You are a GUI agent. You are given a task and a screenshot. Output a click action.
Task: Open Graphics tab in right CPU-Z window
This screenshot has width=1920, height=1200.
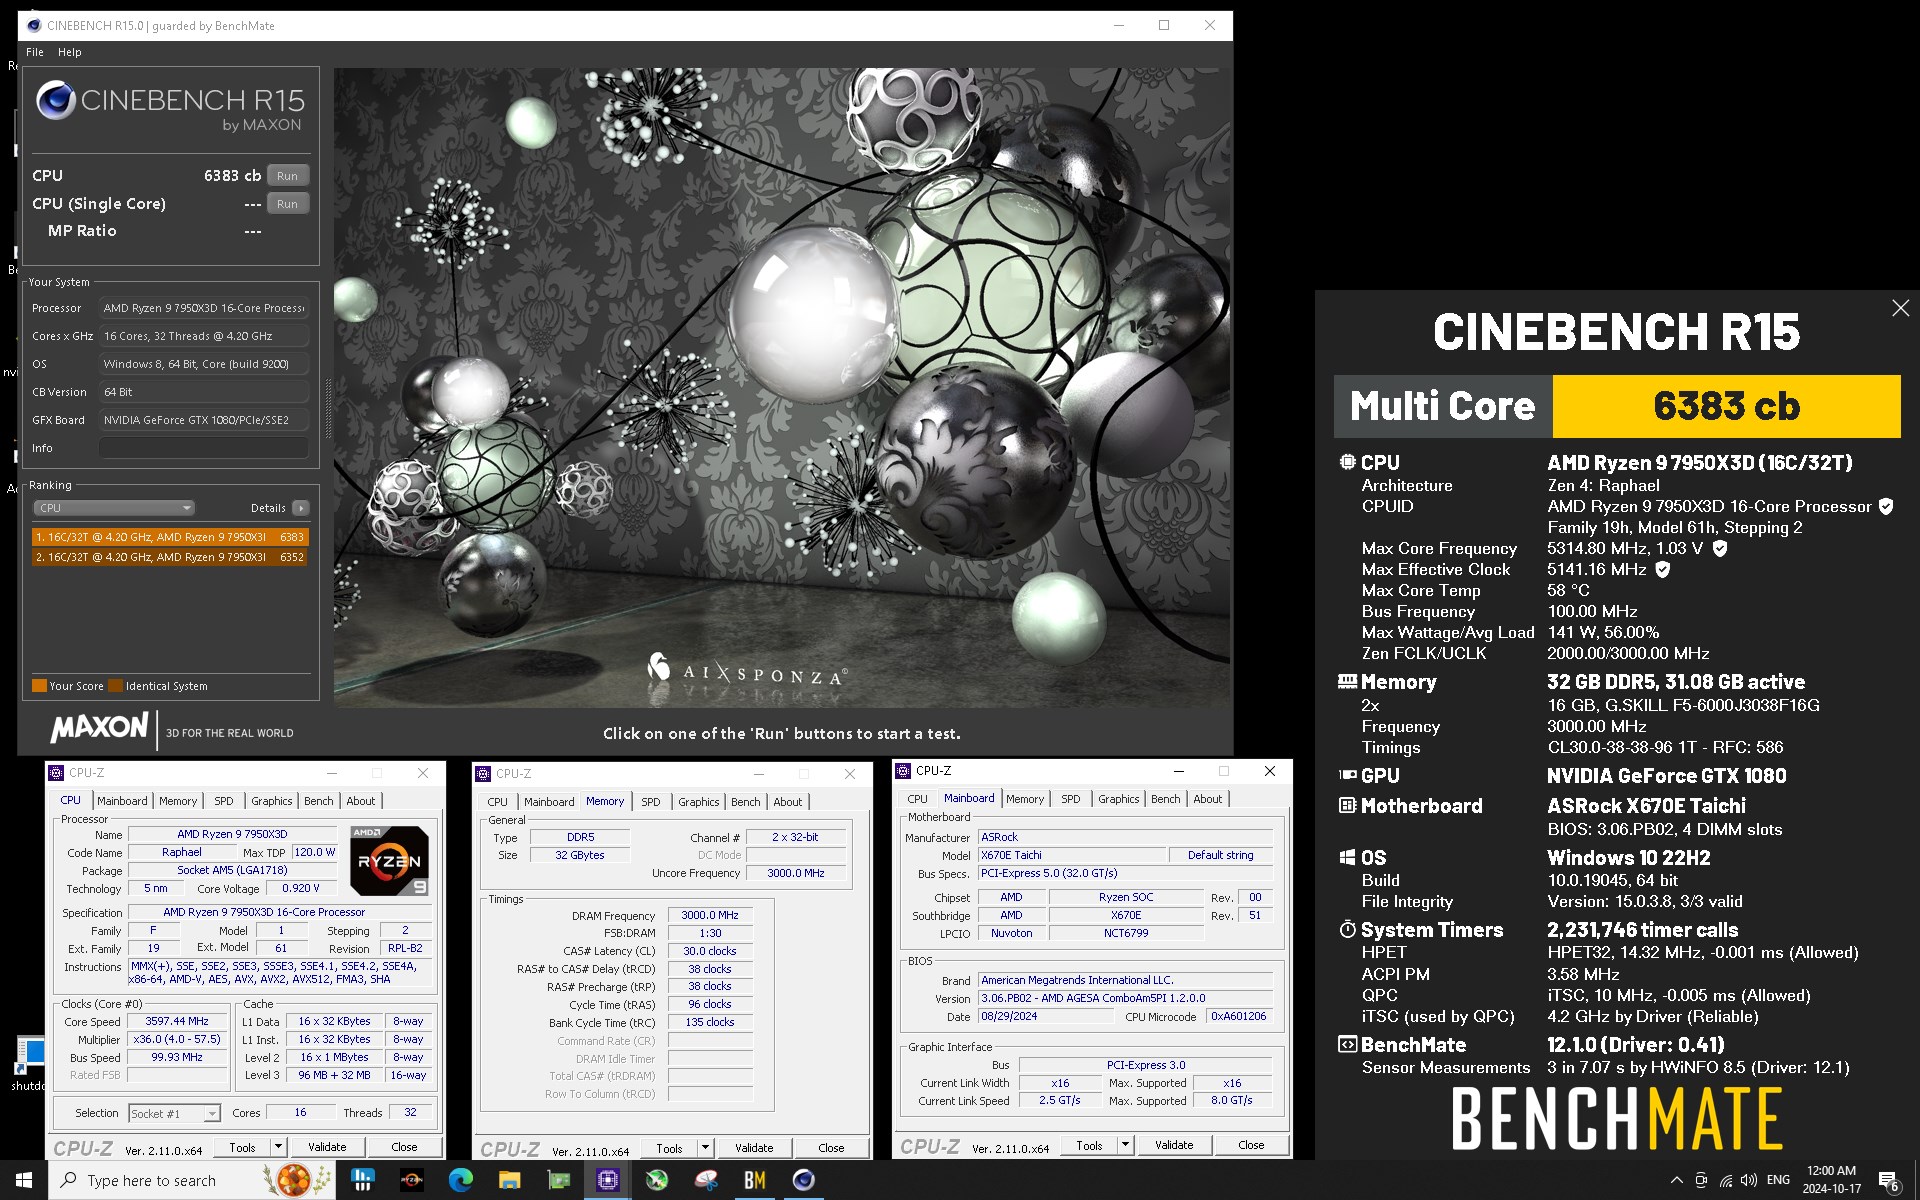click(x=1118, y=799)
